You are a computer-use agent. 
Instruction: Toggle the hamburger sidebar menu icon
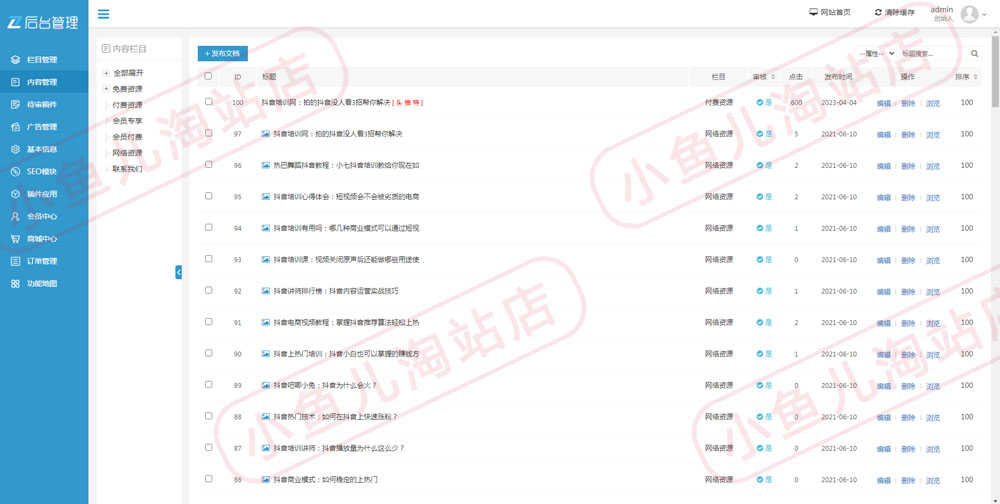(103, 14)
